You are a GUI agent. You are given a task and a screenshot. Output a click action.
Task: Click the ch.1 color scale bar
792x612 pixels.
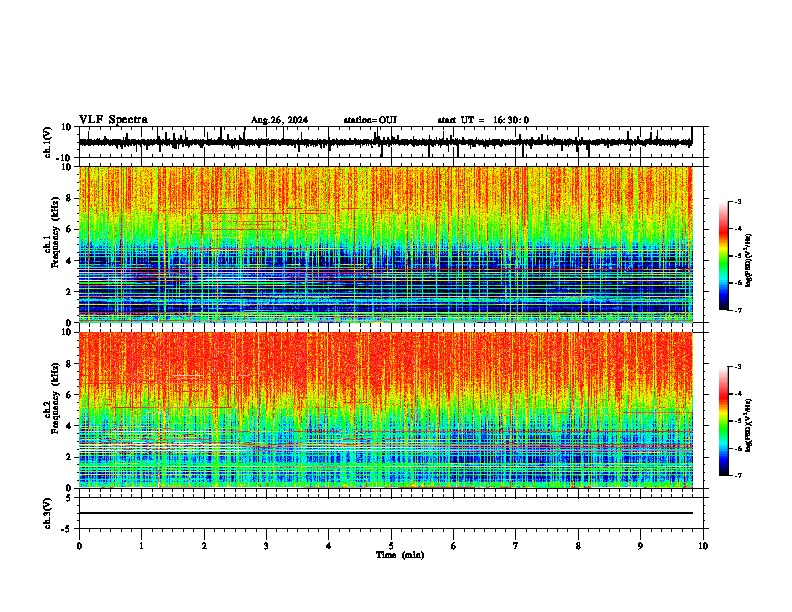[724, 256]
